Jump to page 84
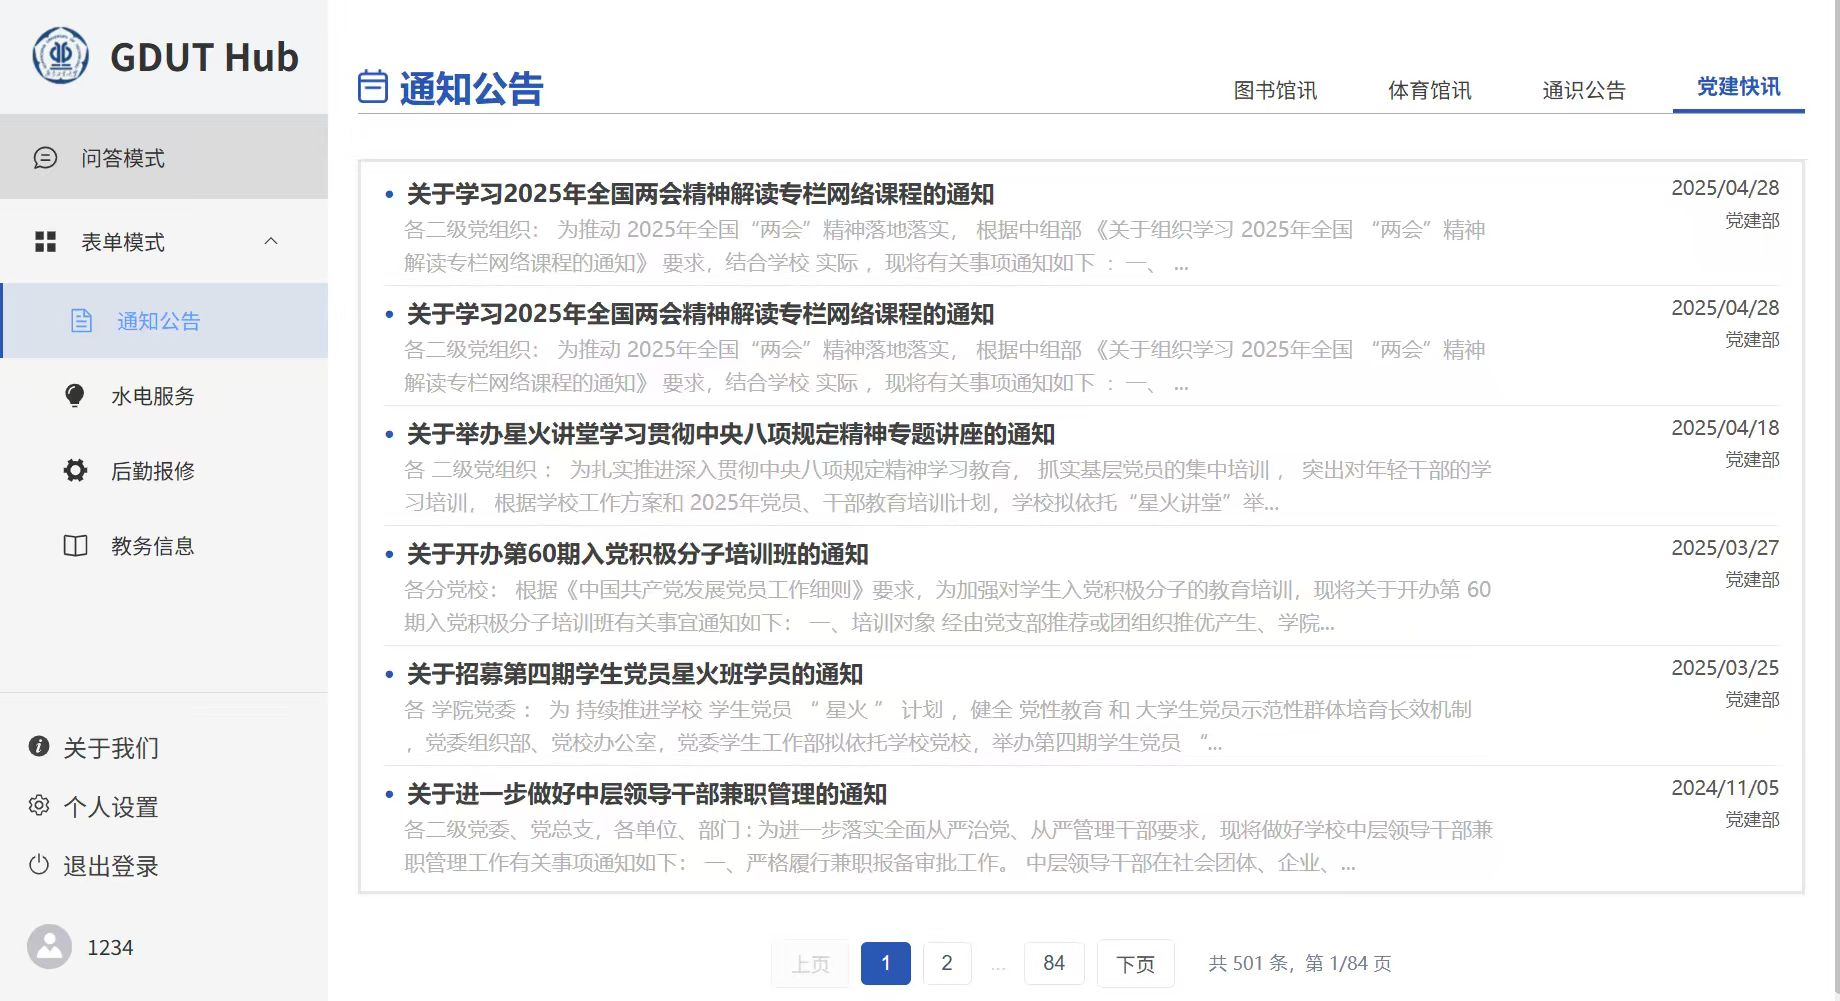The image size is (1840, 1001). tap(1054, 963)
